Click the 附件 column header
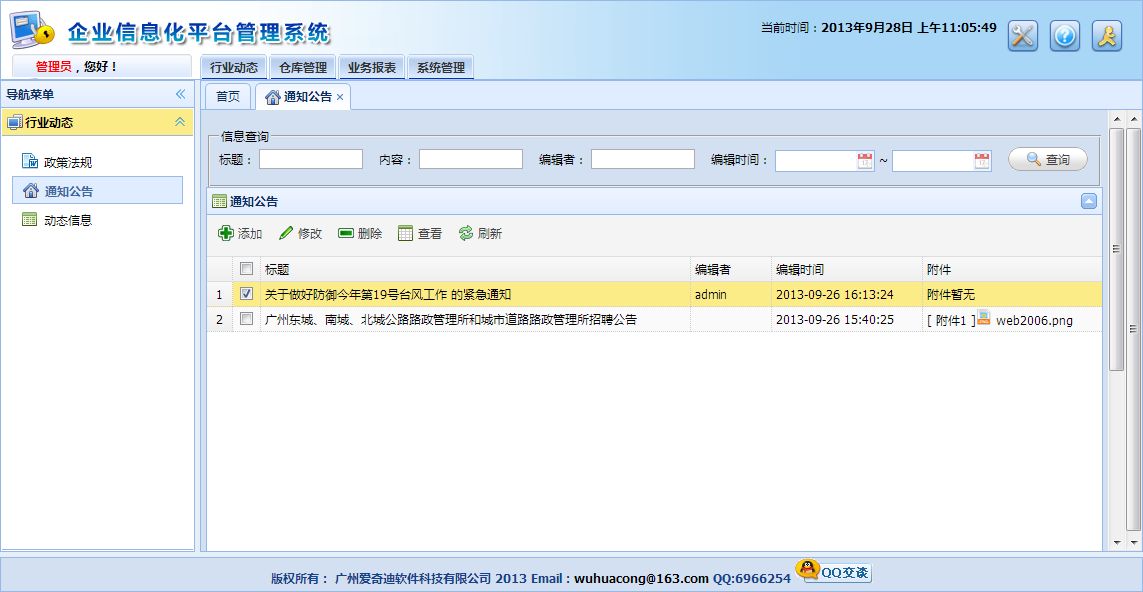Image resolution: width=1143 pixels, height=592 pixels. (x=1012, y=269)
